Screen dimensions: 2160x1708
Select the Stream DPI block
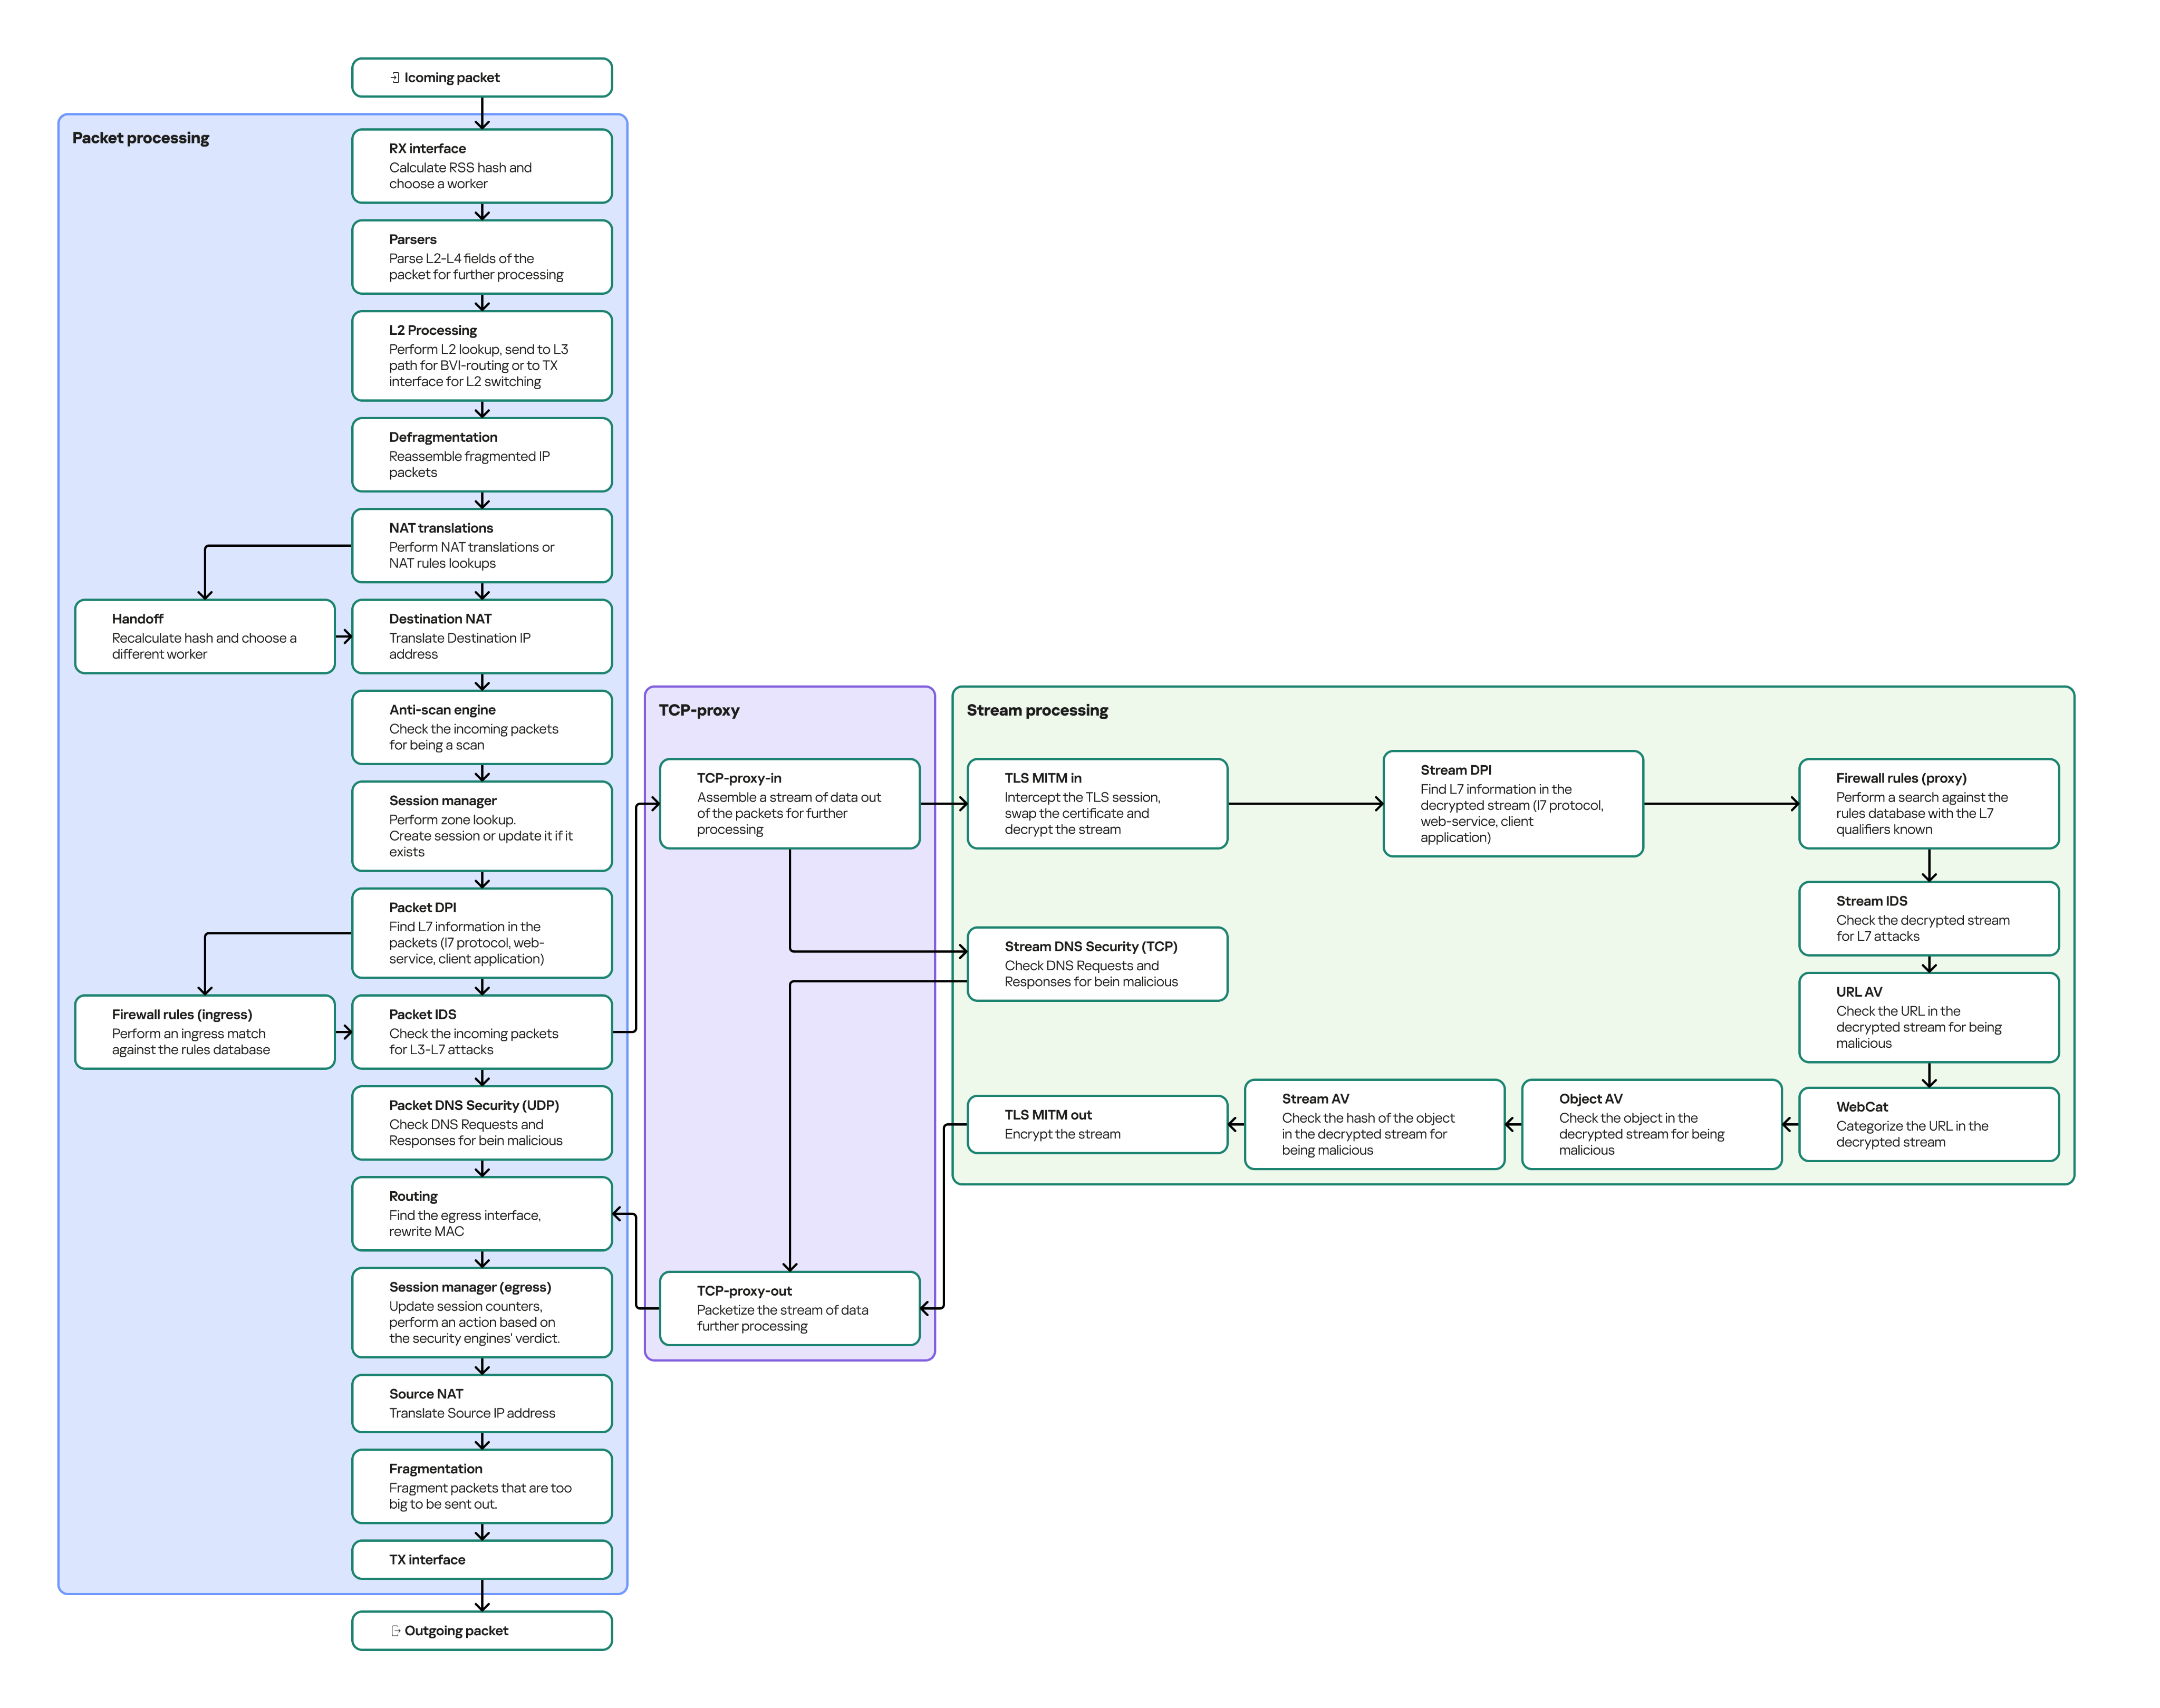[1514, 804]
